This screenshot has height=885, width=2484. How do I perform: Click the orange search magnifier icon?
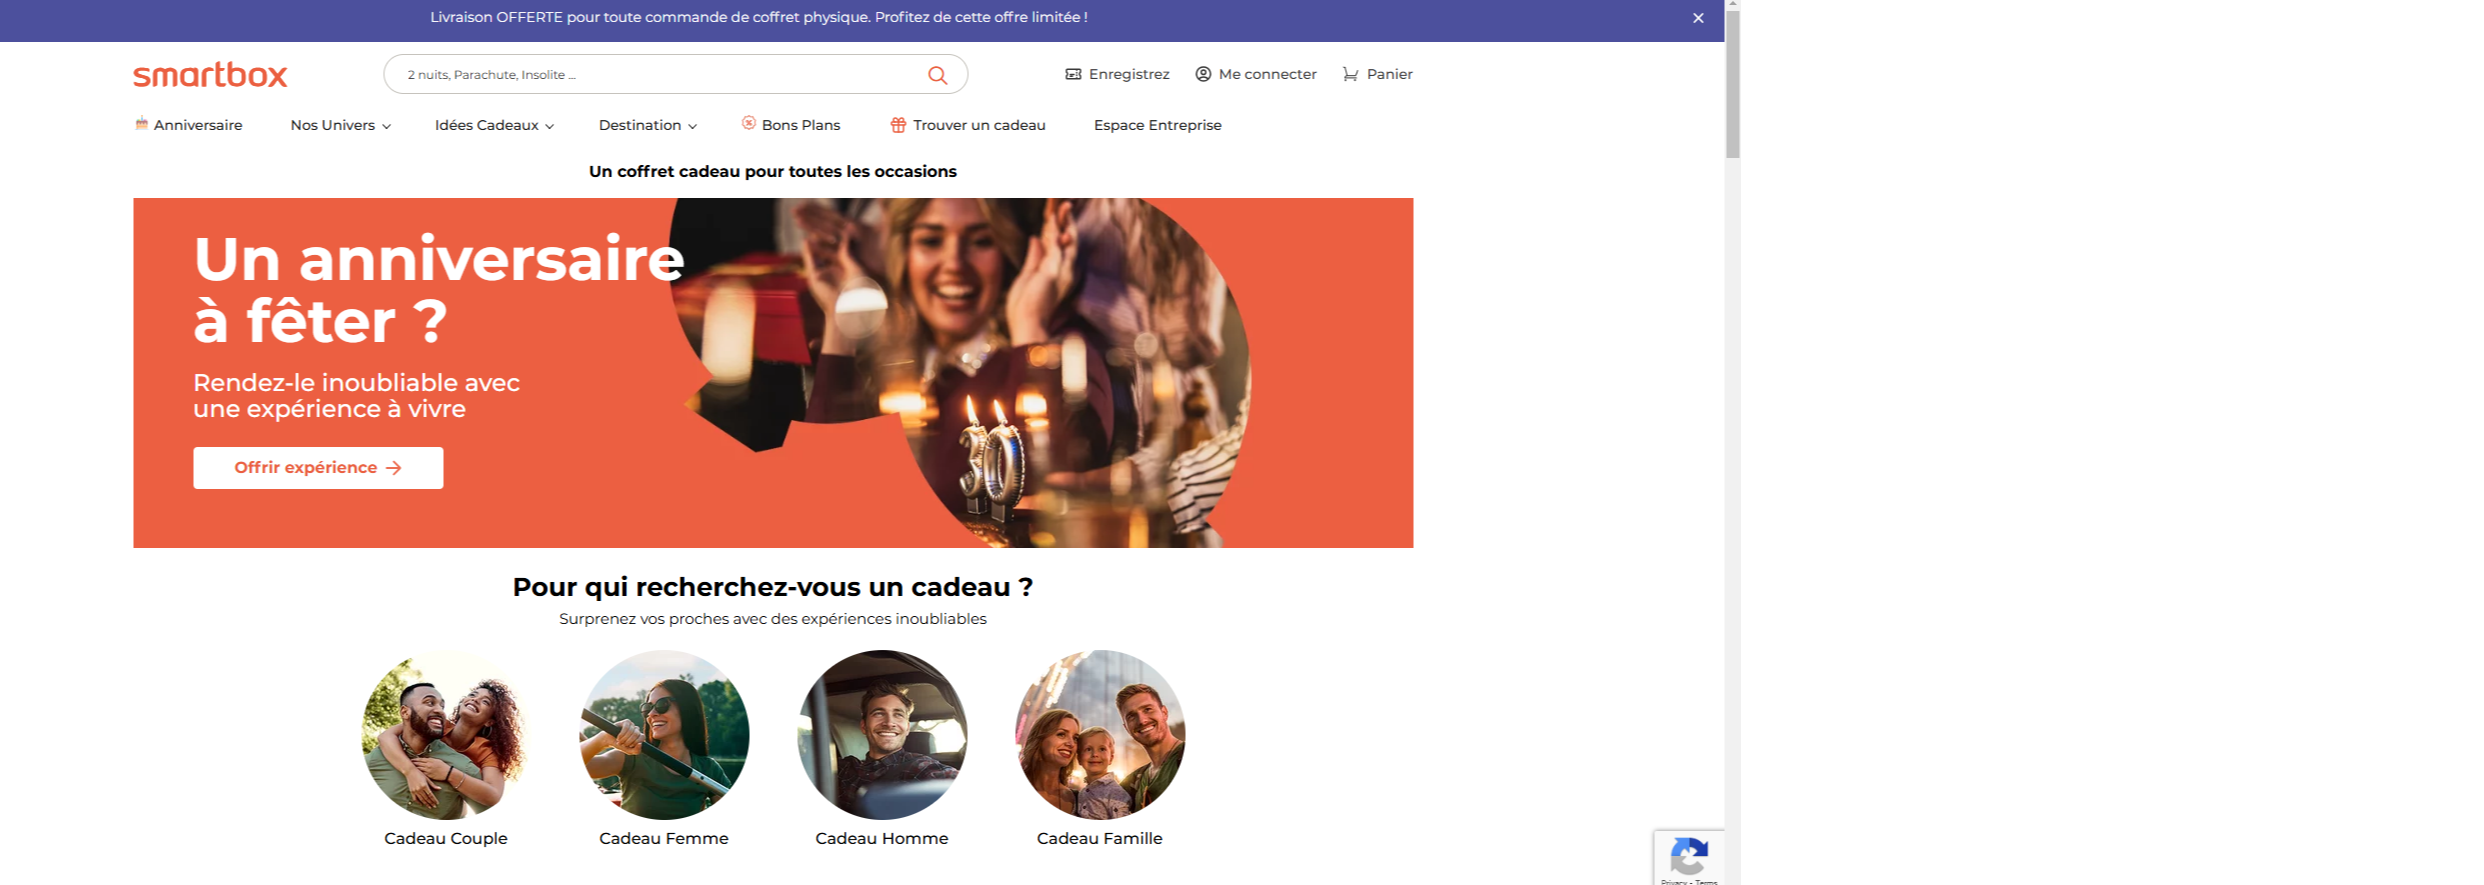pyautogui.click(x=937, y=75)
